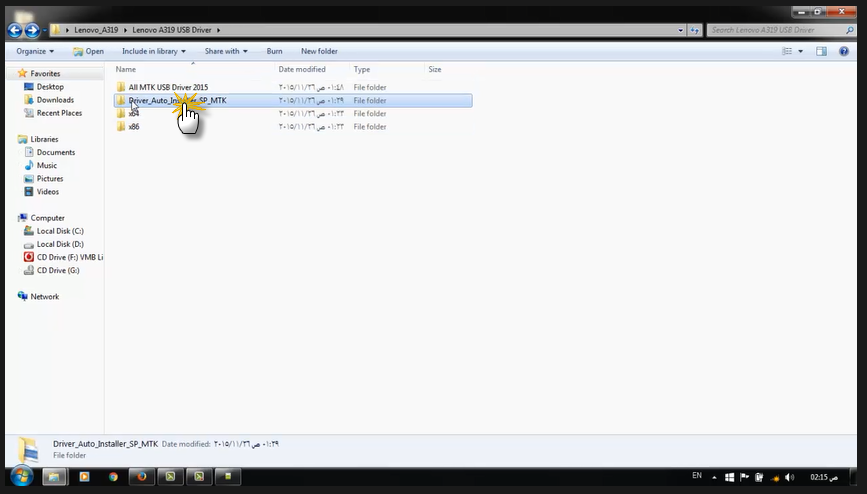Click the All MTK USB Driver 2015 folder icon
The width and height of the screenshot is (867, 494).
pos(121,87)
